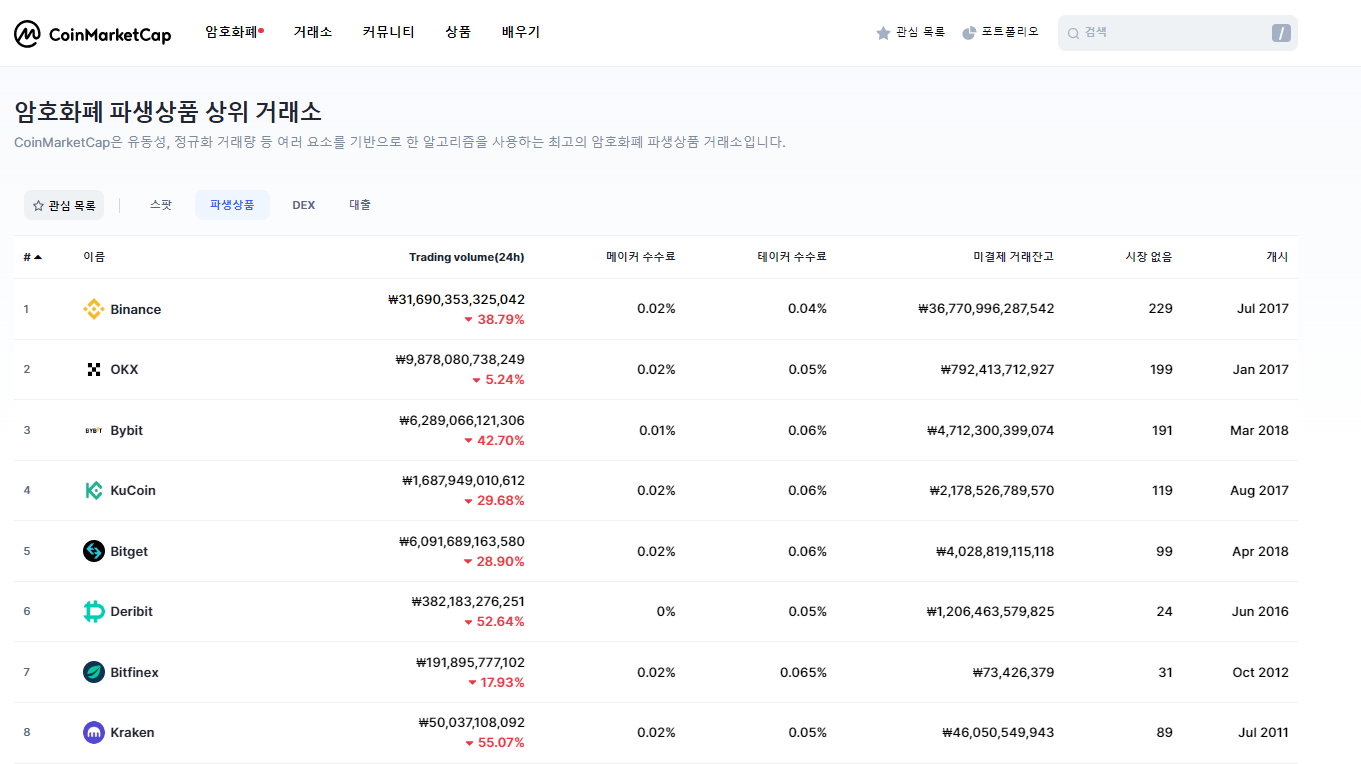
Task: Click Bitget volume ₩6,091,689,163,580
Action: (461, 541)
